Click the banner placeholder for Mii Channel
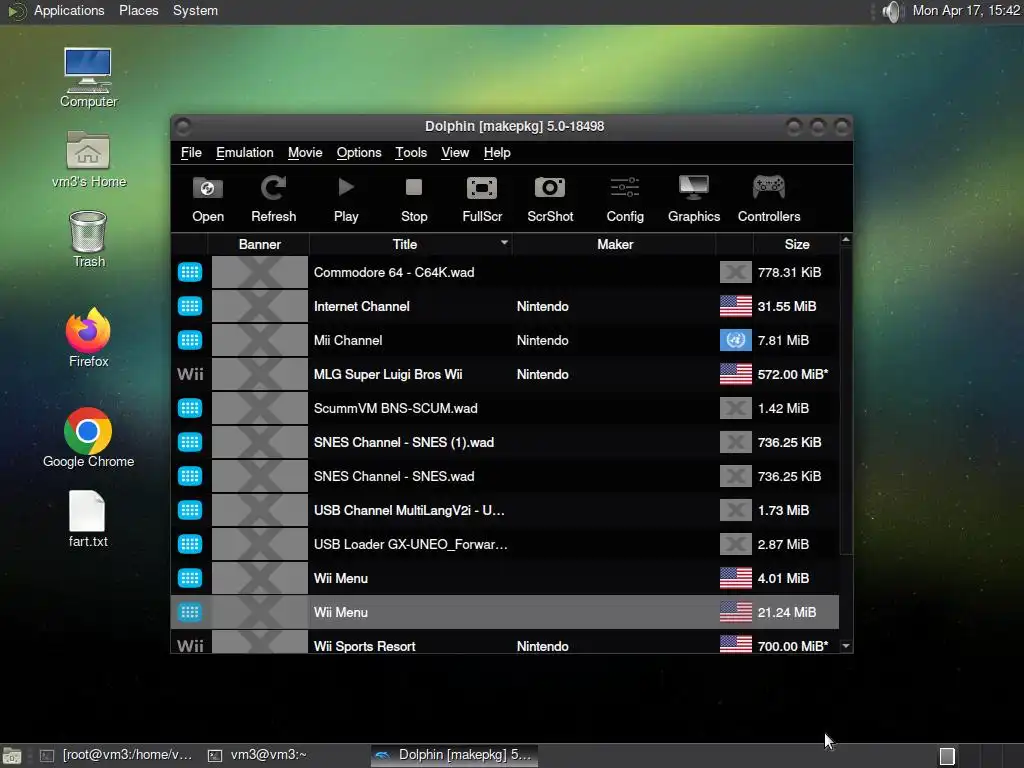The width and height of the screenshot is (1024, 768). pos(259,340)
